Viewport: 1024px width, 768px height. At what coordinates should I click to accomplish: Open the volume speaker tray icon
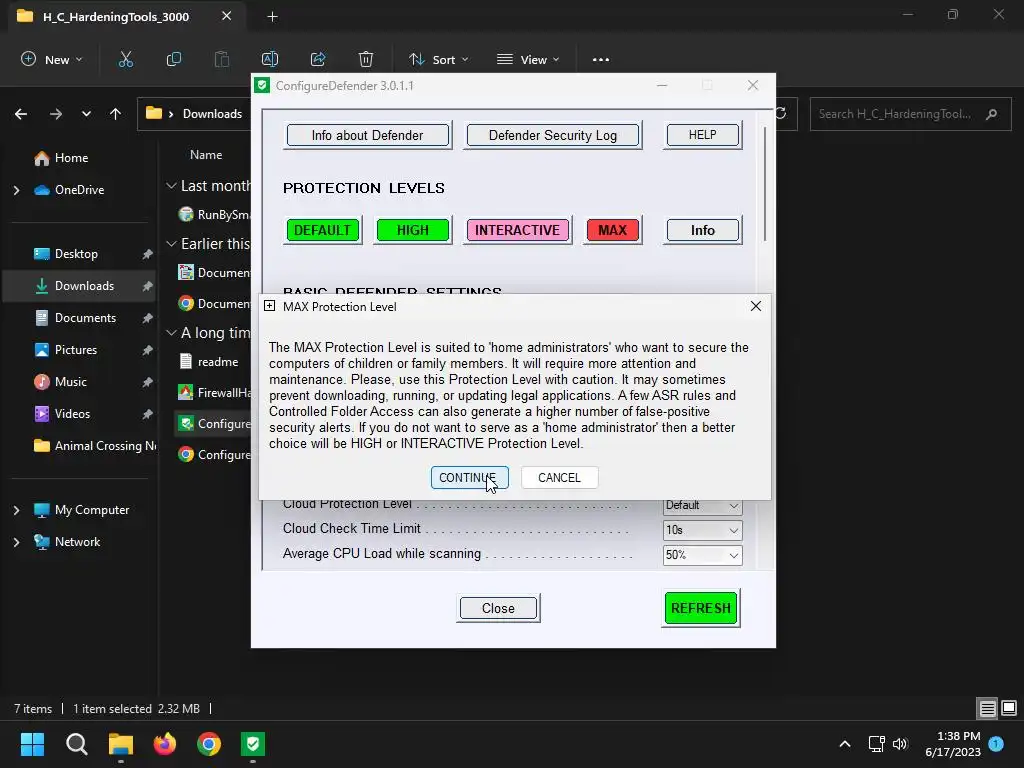pyautogui.click(x=900, y=744)
